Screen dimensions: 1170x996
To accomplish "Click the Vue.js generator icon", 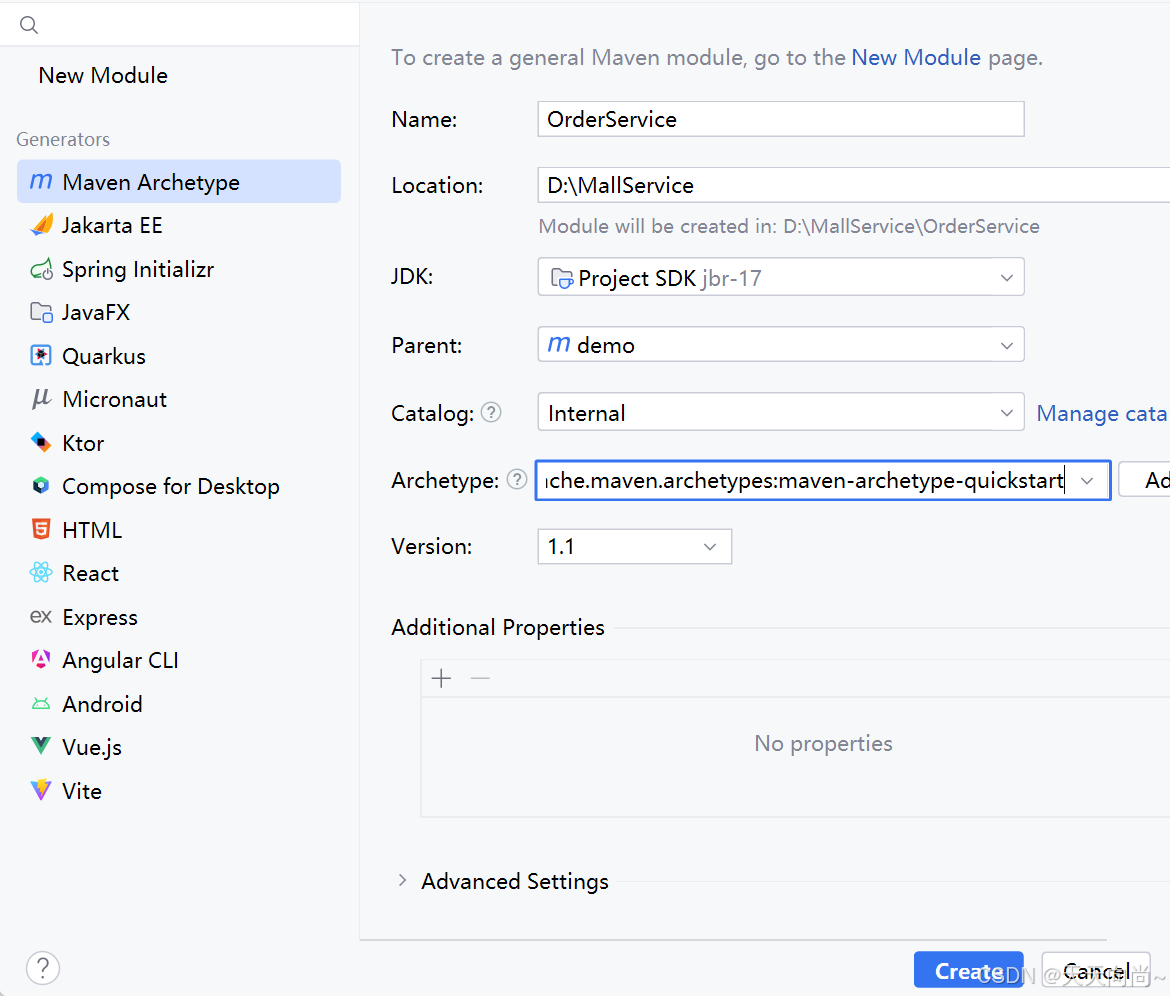I will (x=41, y=747).
